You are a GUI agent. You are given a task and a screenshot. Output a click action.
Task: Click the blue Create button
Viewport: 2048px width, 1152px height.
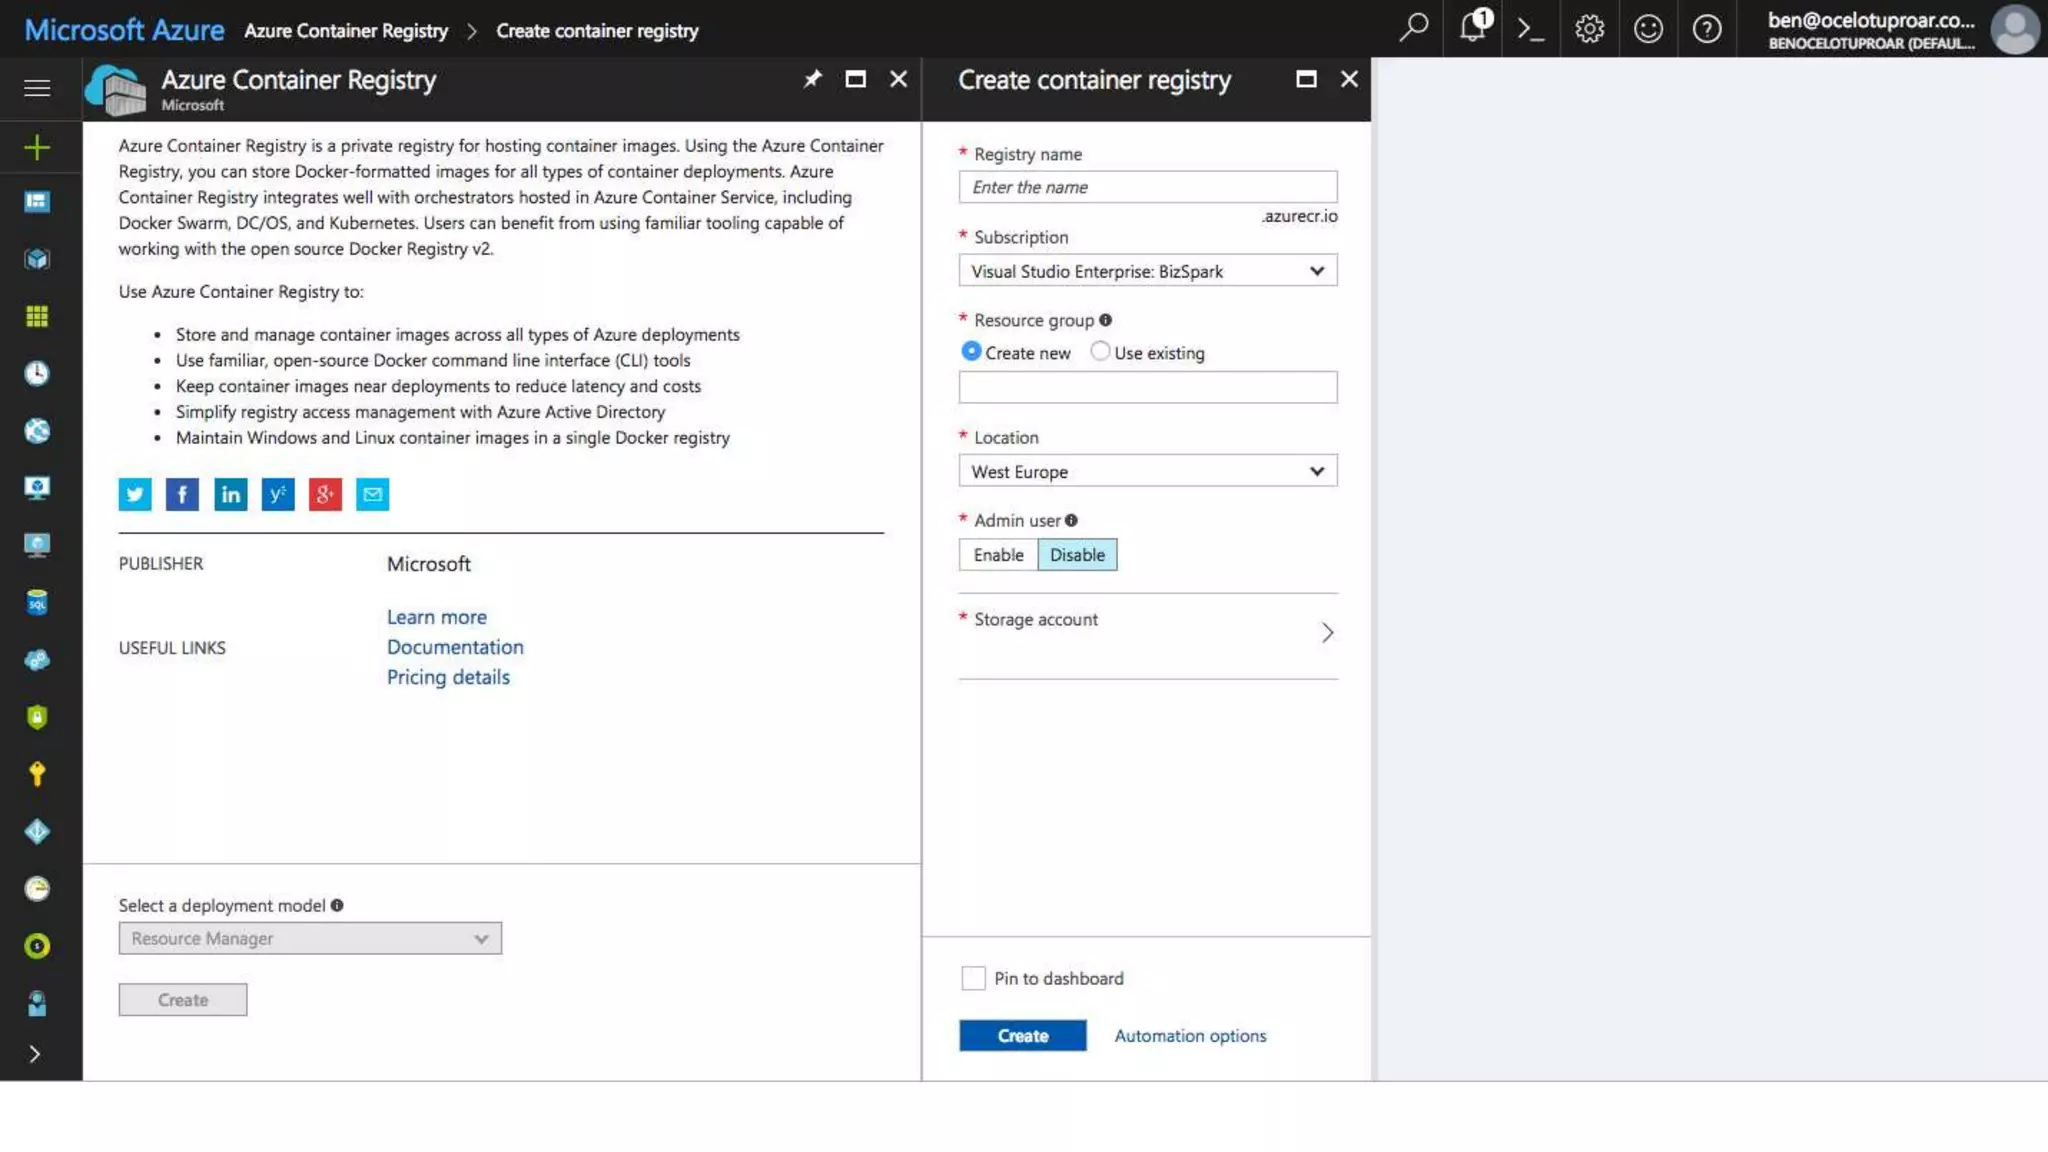coord(1022,1036)
